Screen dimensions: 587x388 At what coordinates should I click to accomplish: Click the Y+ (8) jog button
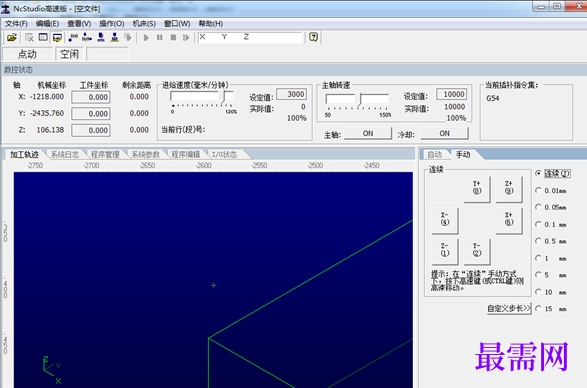(x=477, y=189)
